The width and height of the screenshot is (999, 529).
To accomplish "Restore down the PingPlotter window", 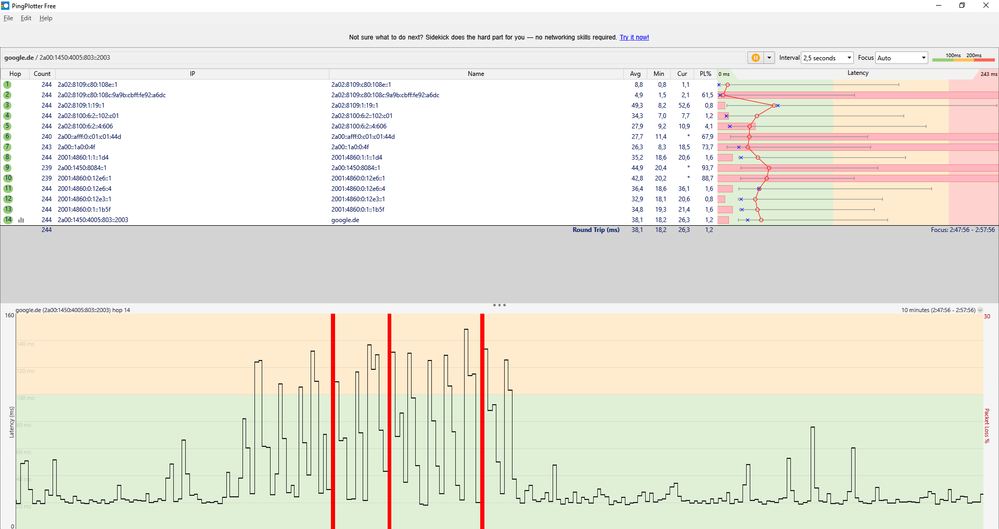I will [x=961, y=6].
